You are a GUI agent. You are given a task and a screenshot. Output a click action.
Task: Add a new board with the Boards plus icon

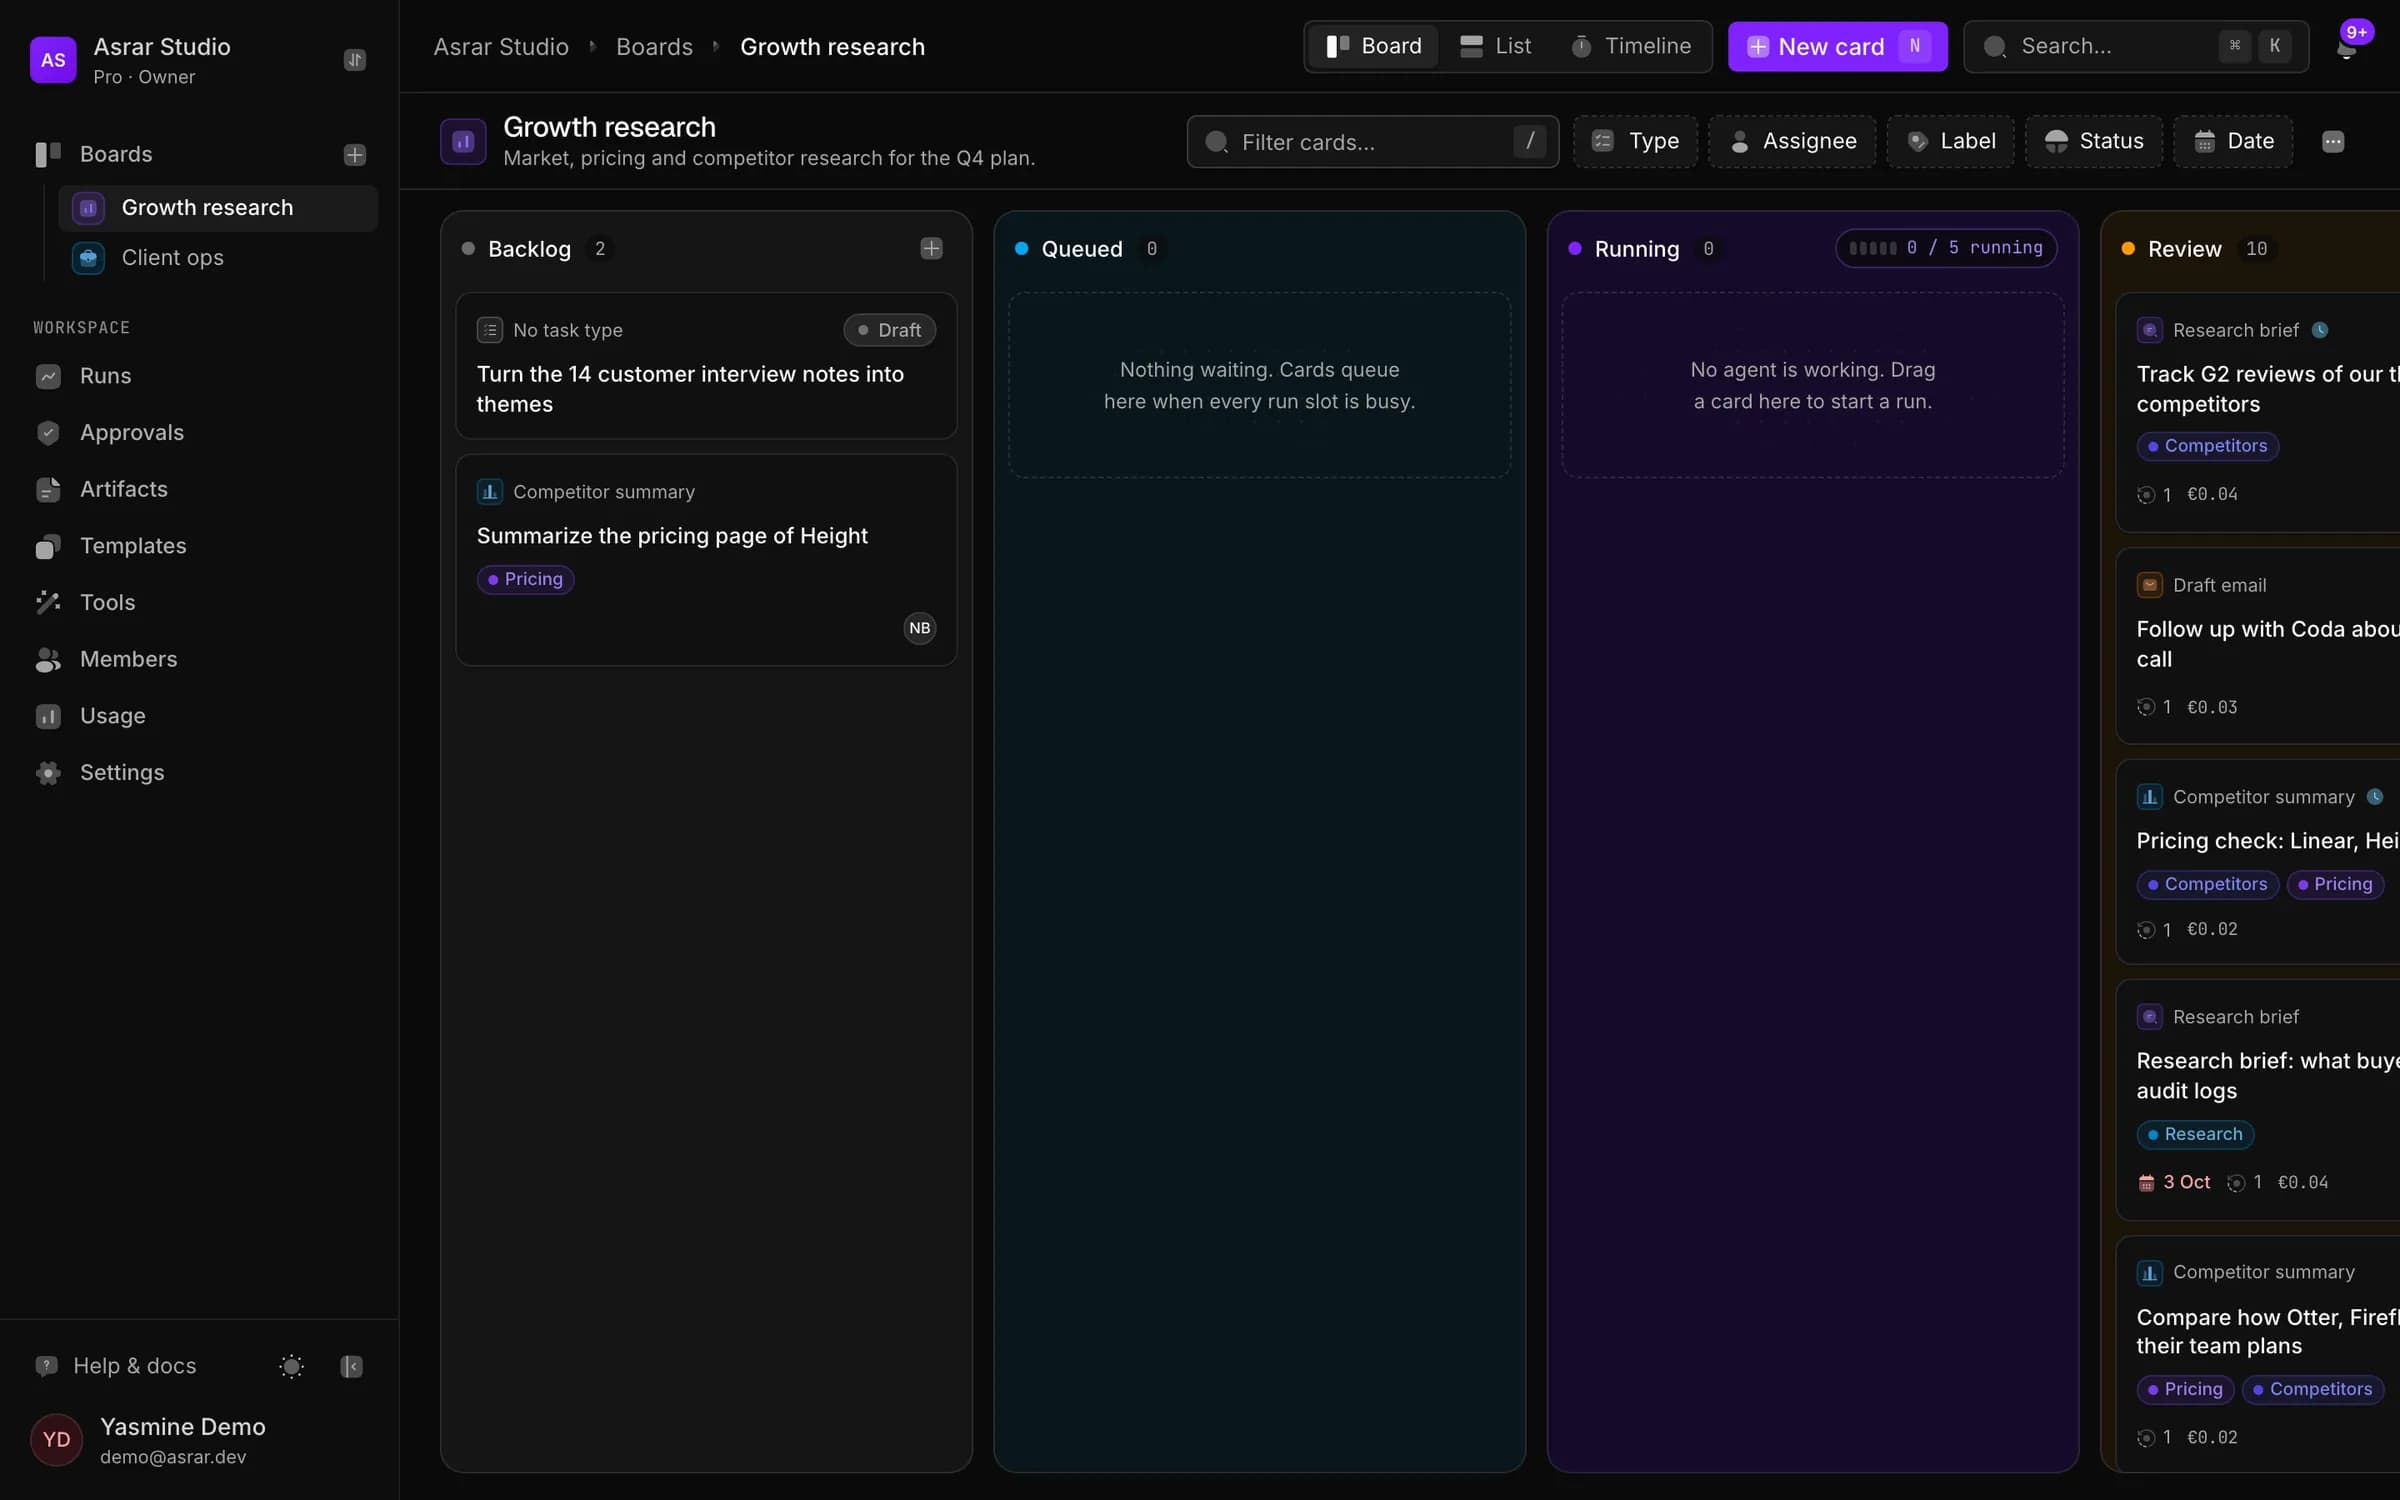[x=355, y=155]
